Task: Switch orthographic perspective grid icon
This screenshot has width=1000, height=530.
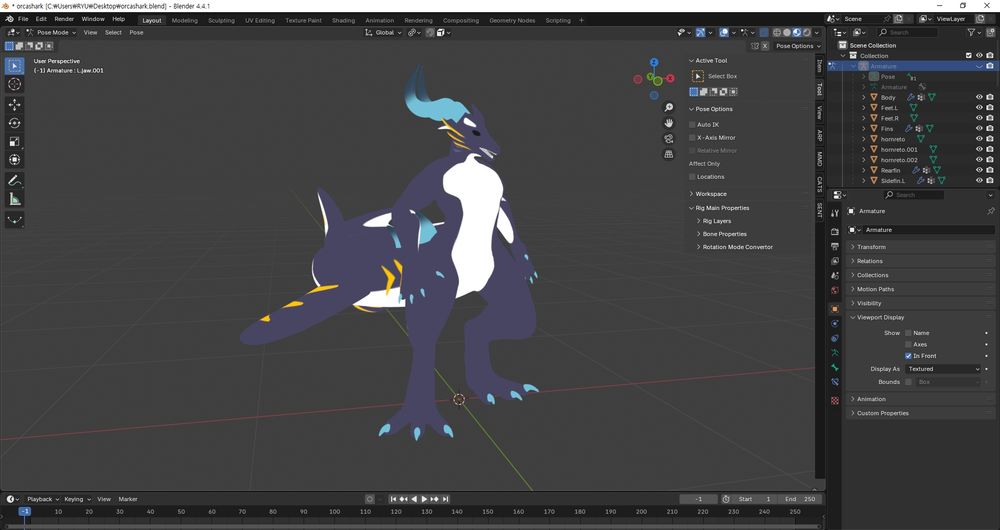Action: pos(668,154)
